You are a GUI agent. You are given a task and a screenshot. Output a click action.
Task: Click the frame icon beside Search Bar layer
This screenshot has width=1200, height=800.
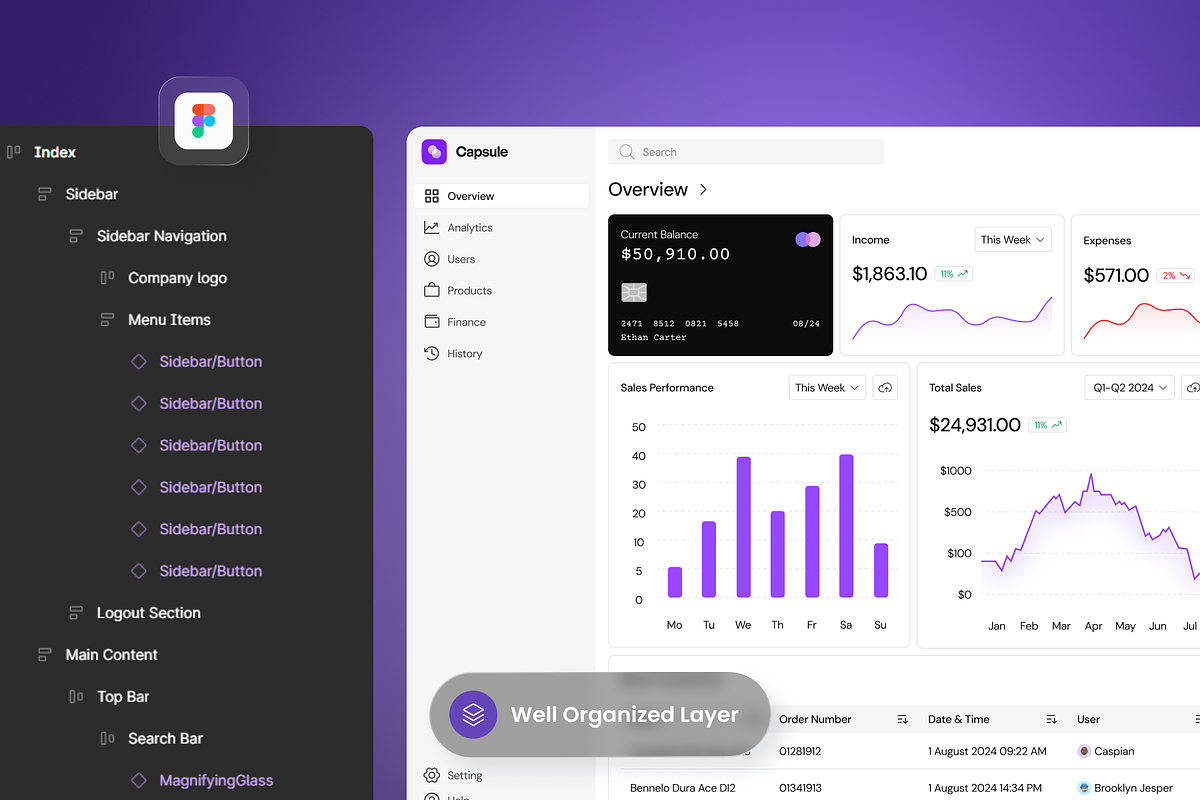107,739
